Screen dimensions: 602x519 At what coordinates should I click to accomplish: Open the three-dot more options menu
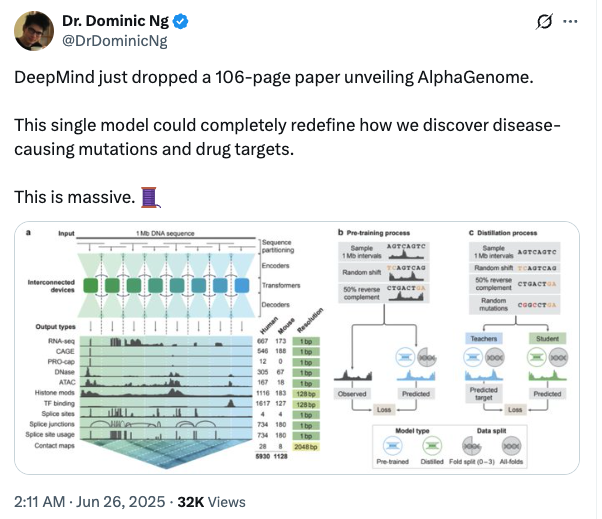pyautogui.click(x=571, y=21)
